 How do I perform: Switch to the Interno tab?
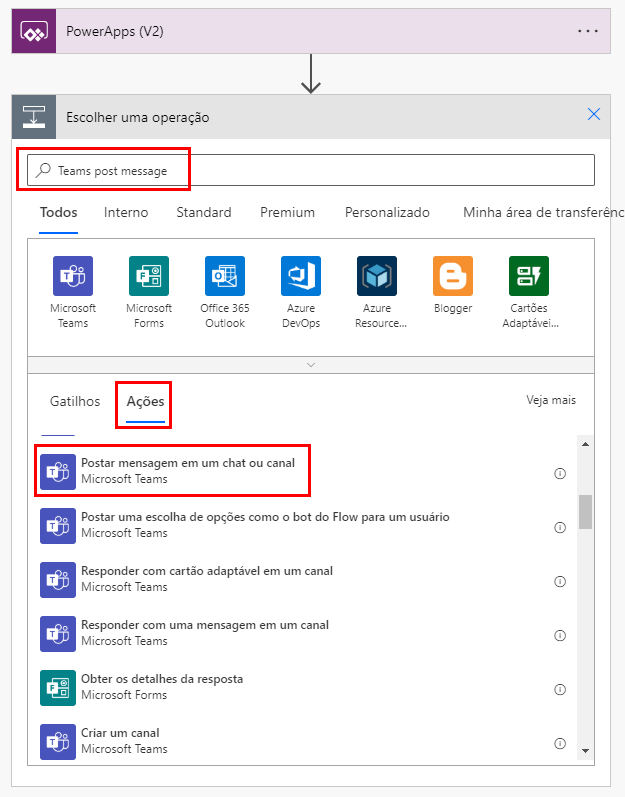coord(126,212)
